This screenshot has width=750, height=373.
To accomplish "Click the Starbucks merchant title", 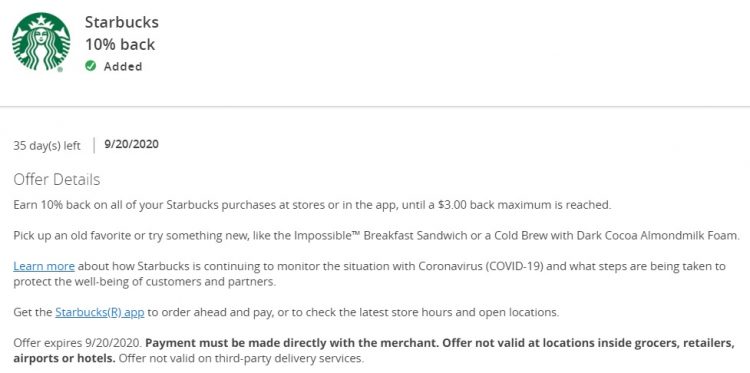I will (121, 22).
